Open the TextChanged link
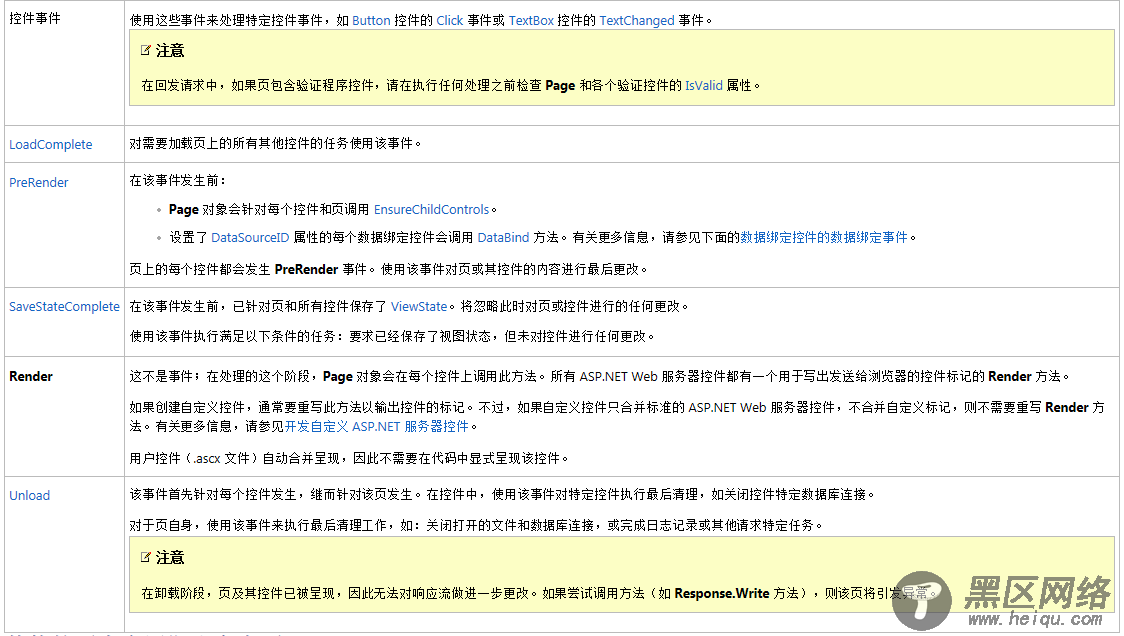The image size is (1124, 636). (x=637, y=21)
